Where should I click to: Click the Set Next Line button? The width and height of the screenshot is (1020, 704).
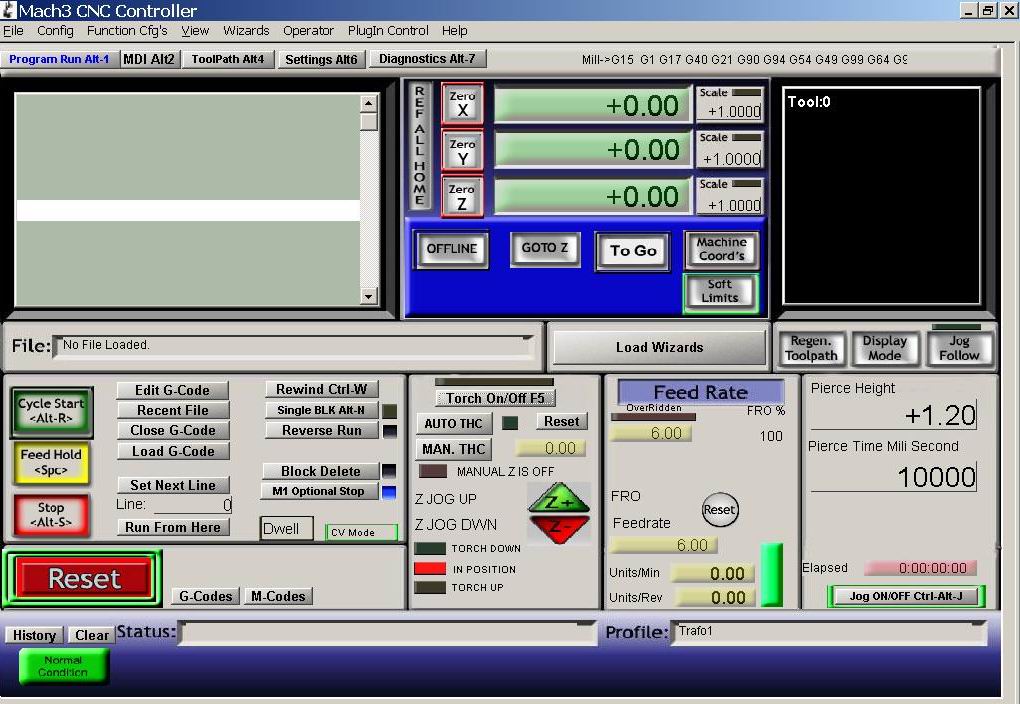click(x=172, y=485)
